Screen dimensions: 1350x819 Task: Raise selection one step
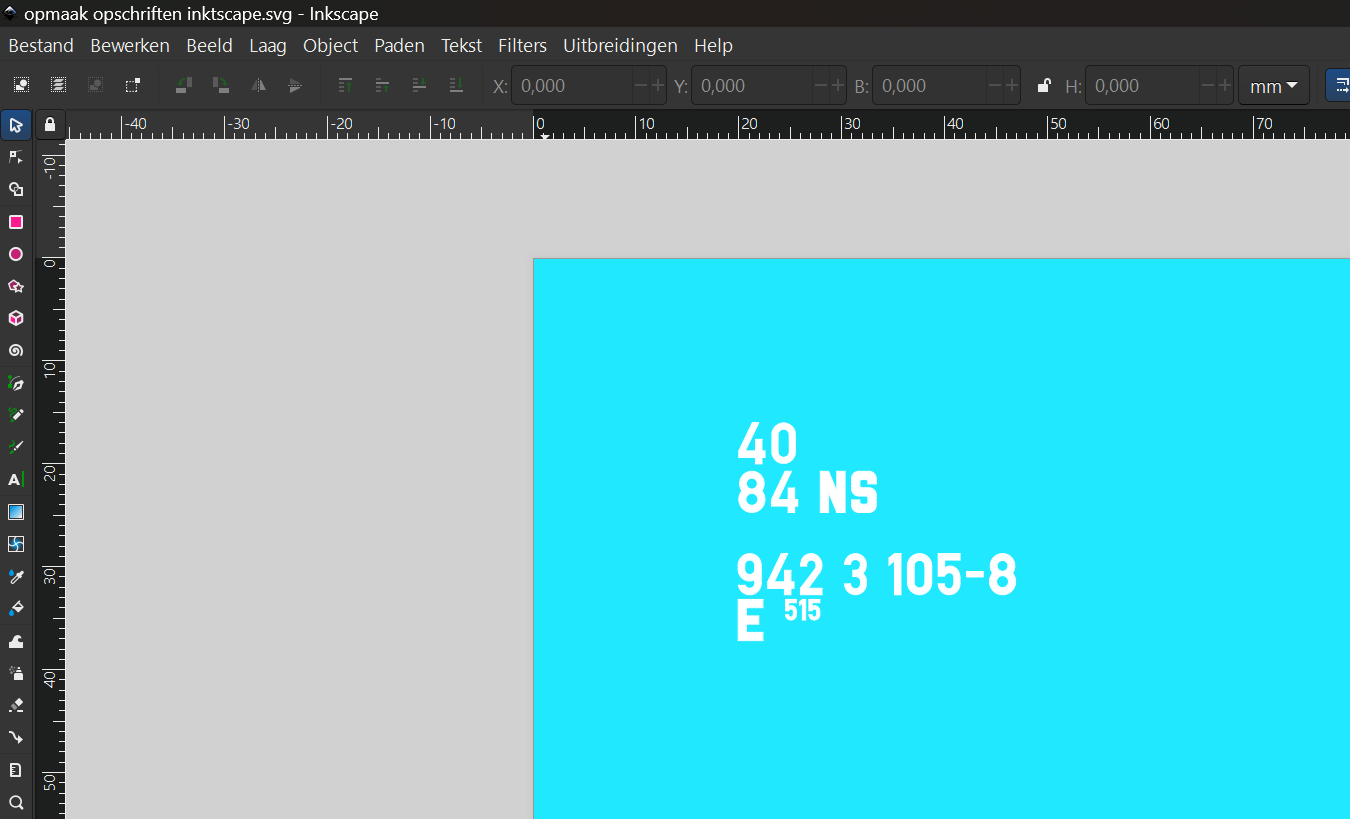[x=382, y=85]
